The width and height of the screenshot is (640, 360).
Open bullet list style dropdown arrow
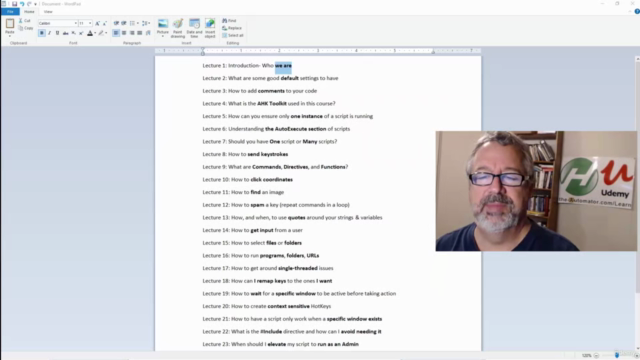point(138,23)
